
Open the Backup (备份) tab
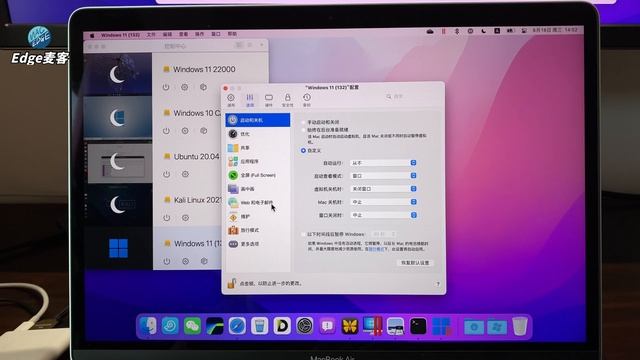point(307,100)
